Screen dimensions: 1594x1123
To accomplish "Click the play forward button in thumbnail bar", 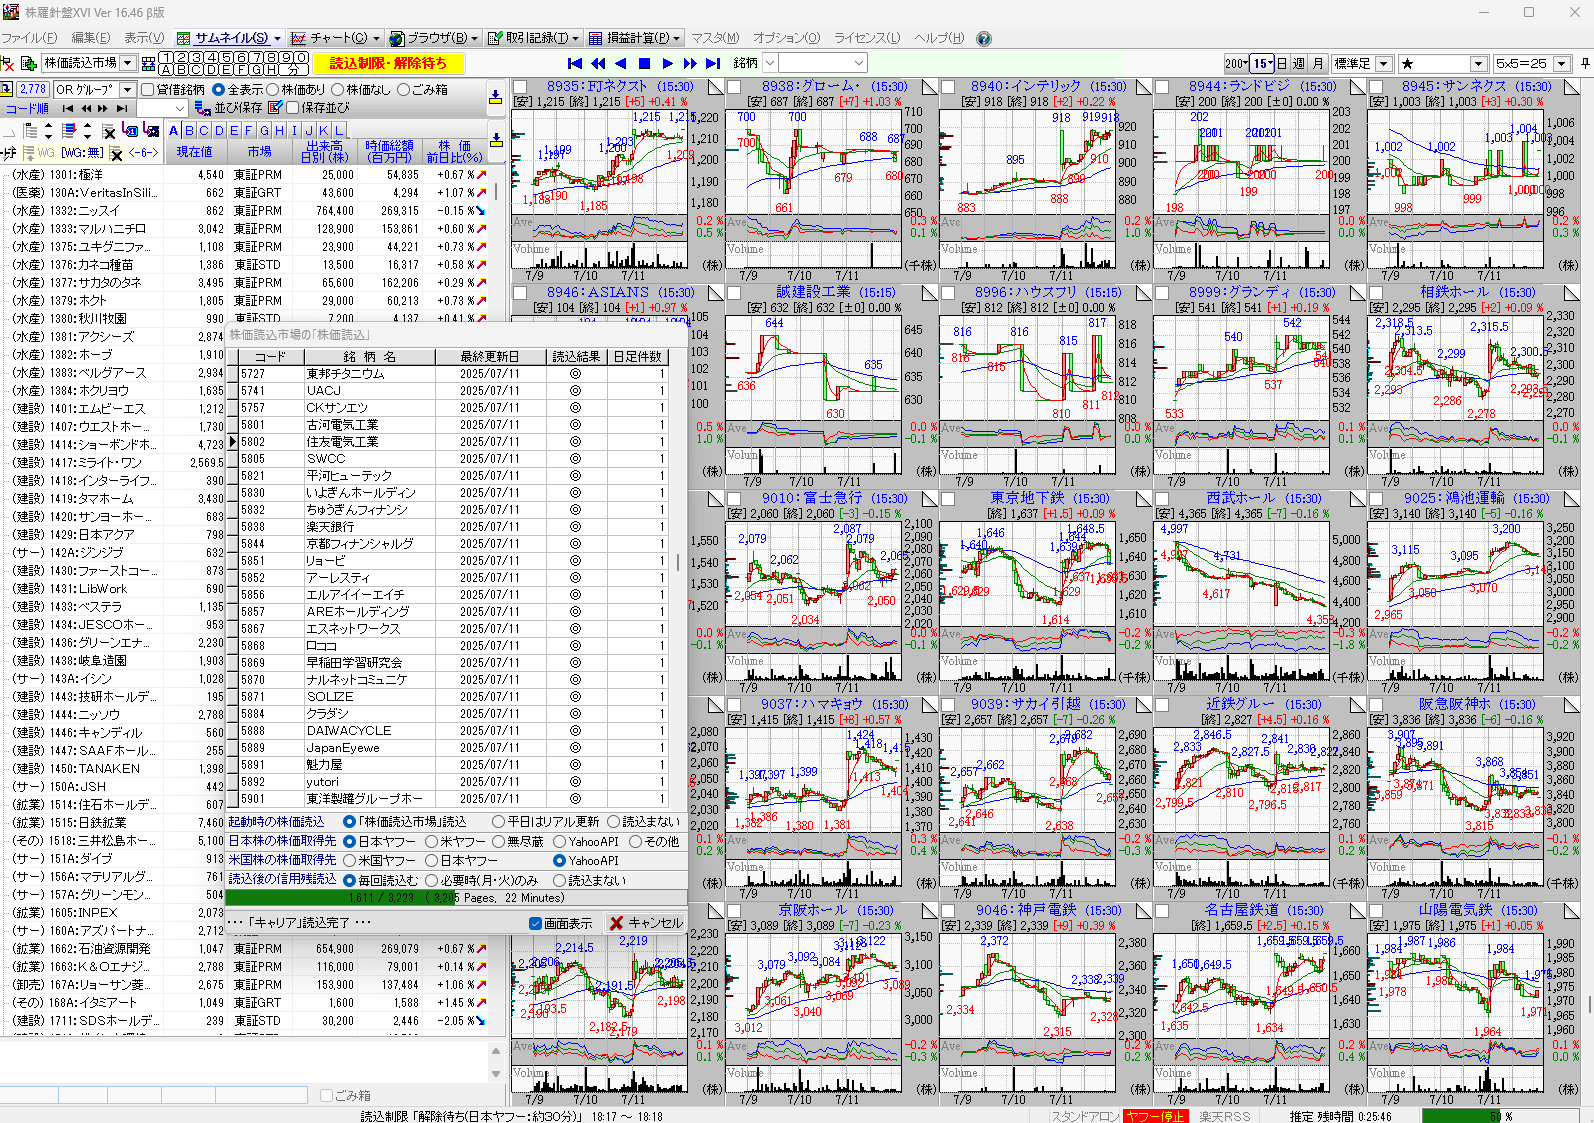I will (667, 63).
